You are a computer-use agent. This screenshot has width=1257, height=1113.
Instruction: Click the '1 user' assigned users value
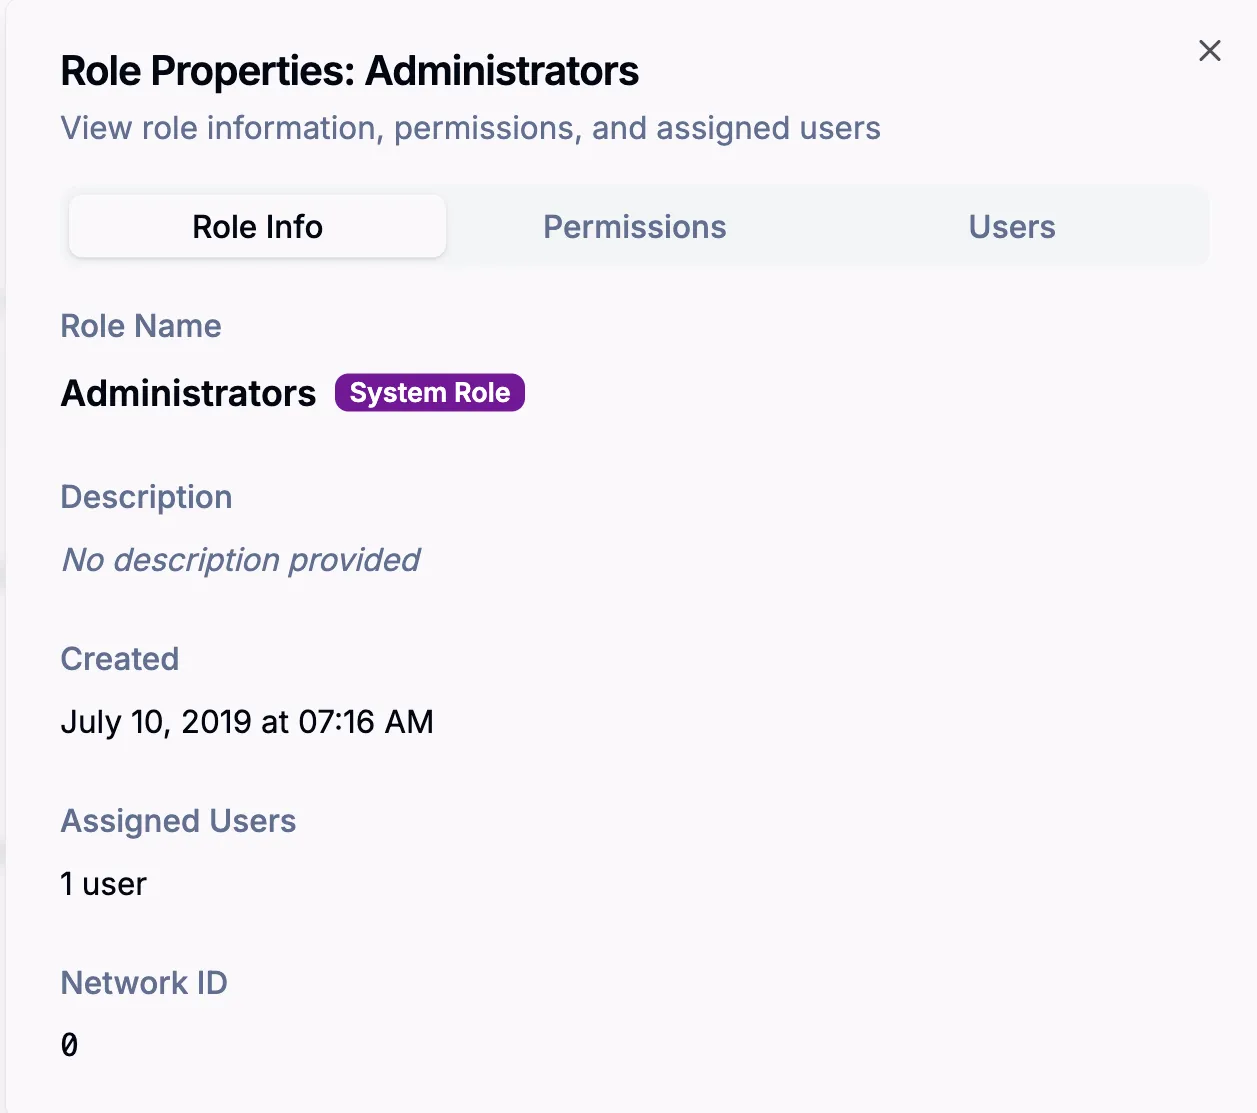click(x=104, y=884)
